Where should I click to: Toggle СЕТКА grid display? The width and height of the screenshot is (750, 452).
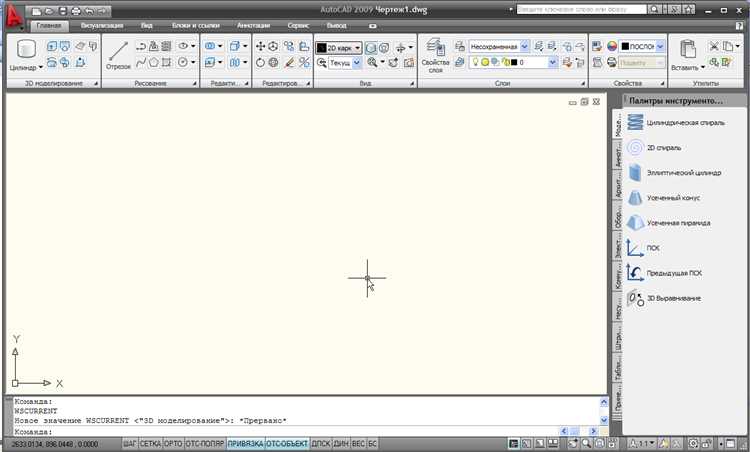[150, 444]
